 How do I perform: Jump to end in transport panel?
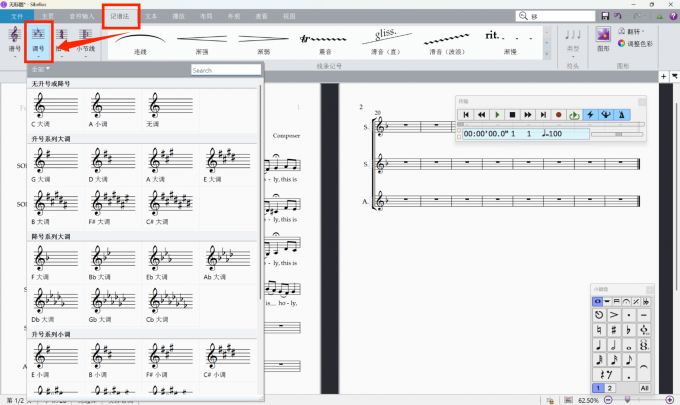click(543, 114)
